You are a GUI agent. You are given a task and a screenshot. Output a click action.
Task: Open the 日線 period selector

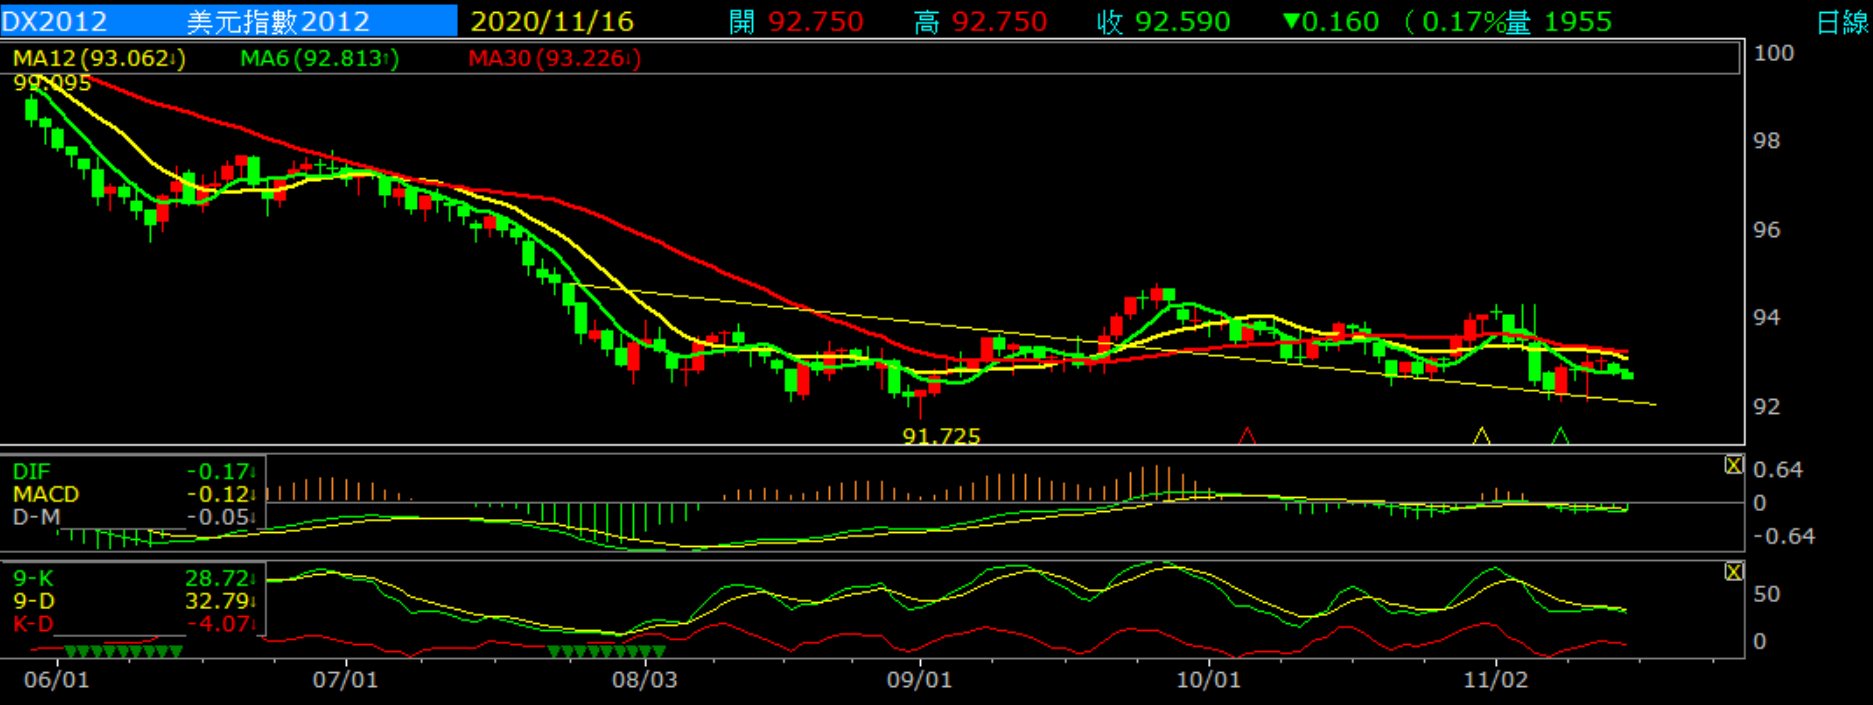click(x=1842, y=22)
